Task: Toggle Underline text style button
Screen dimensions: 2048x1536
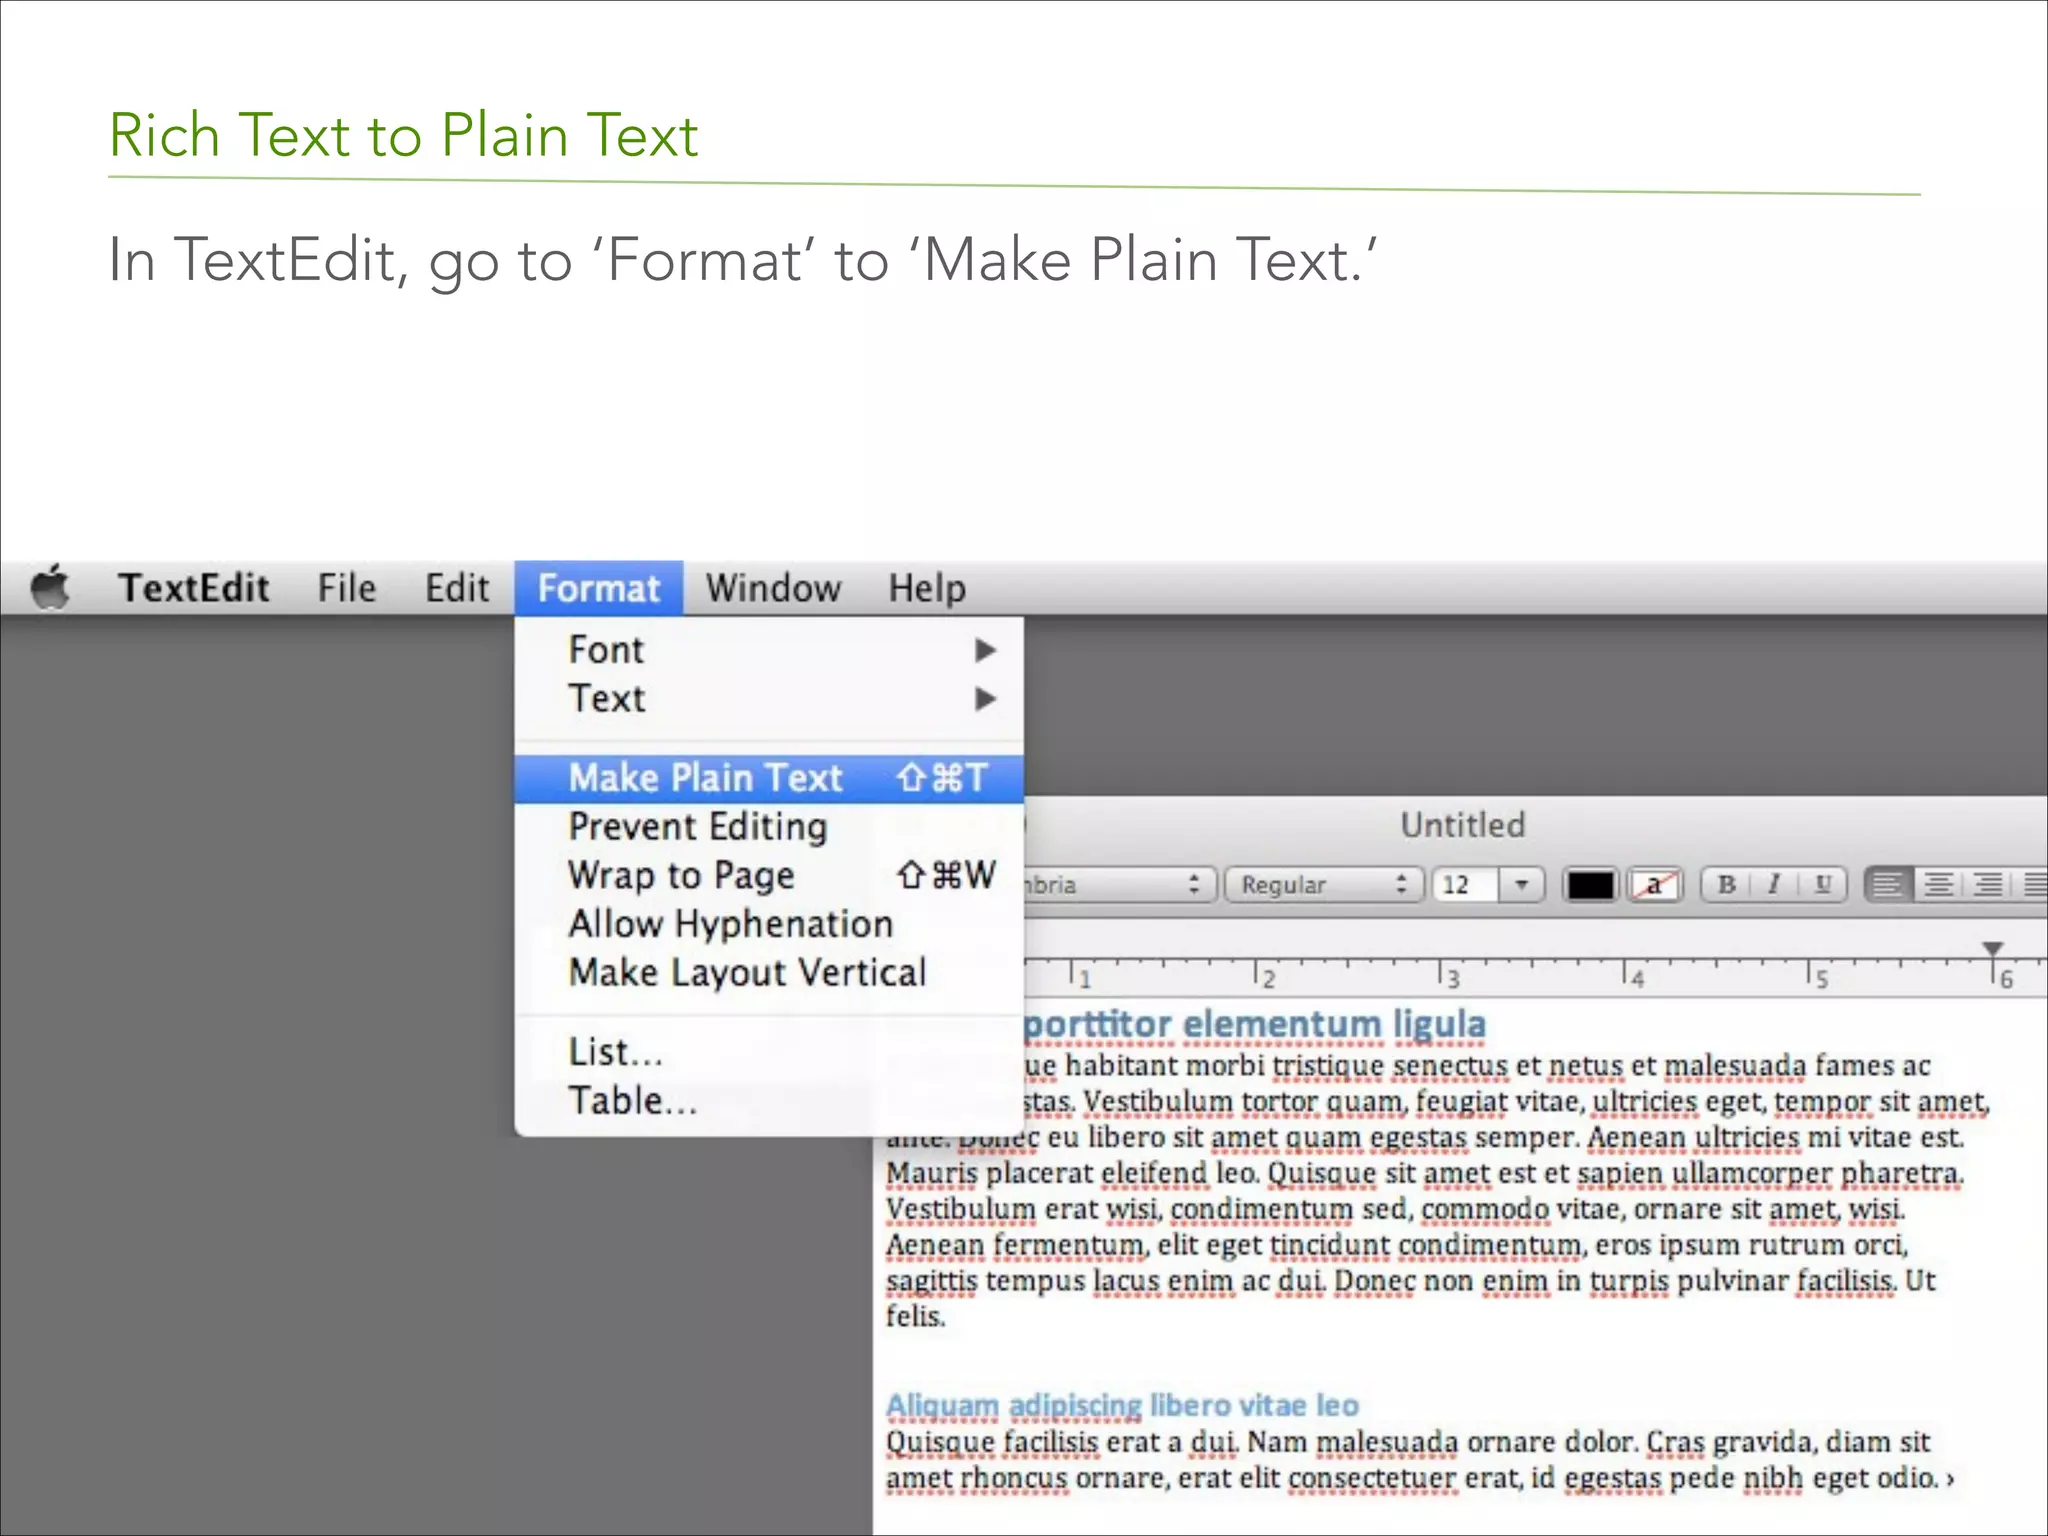Action: click(x=1822, y=885)
